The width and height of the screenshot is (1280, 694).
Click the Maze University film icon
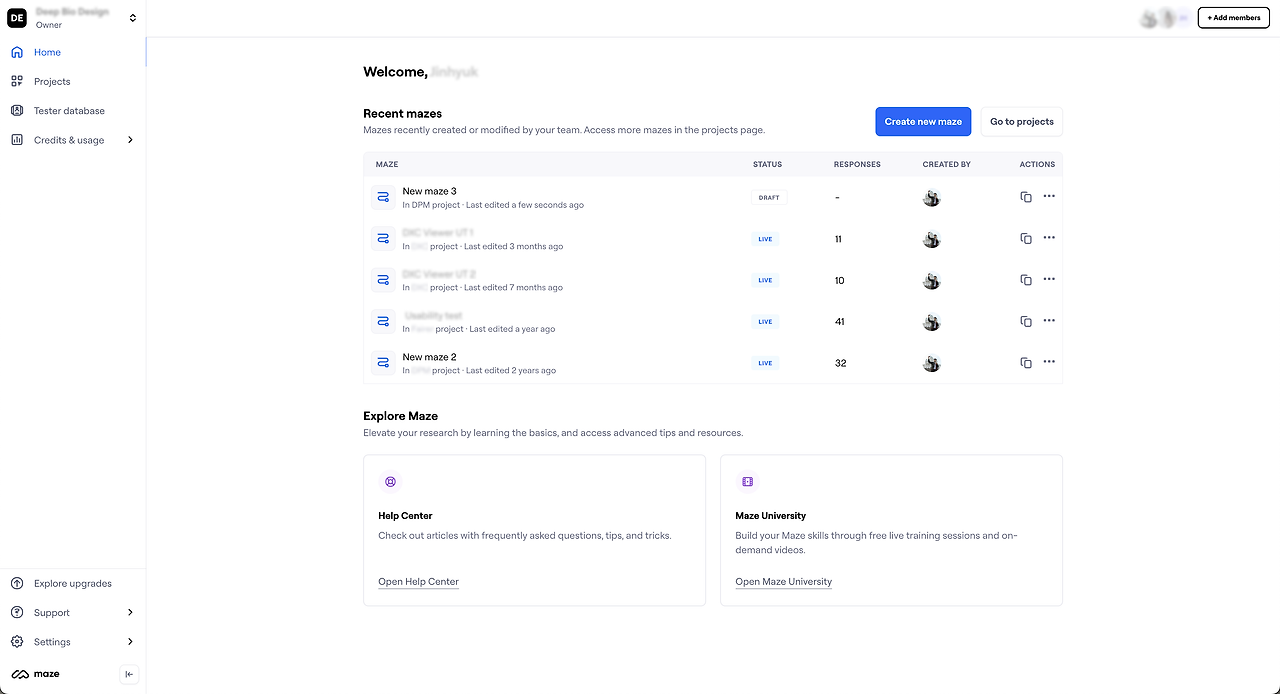click(747, 481)
